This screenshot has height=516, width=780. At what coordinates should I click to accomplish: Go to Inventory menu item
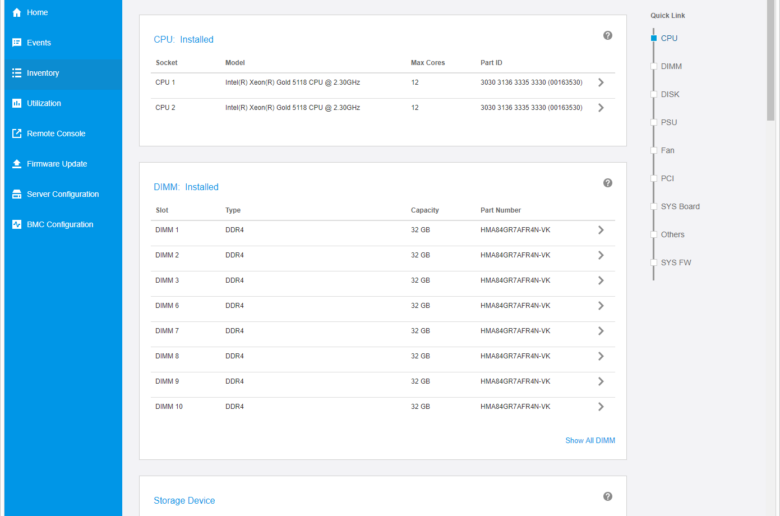(63, 73)
